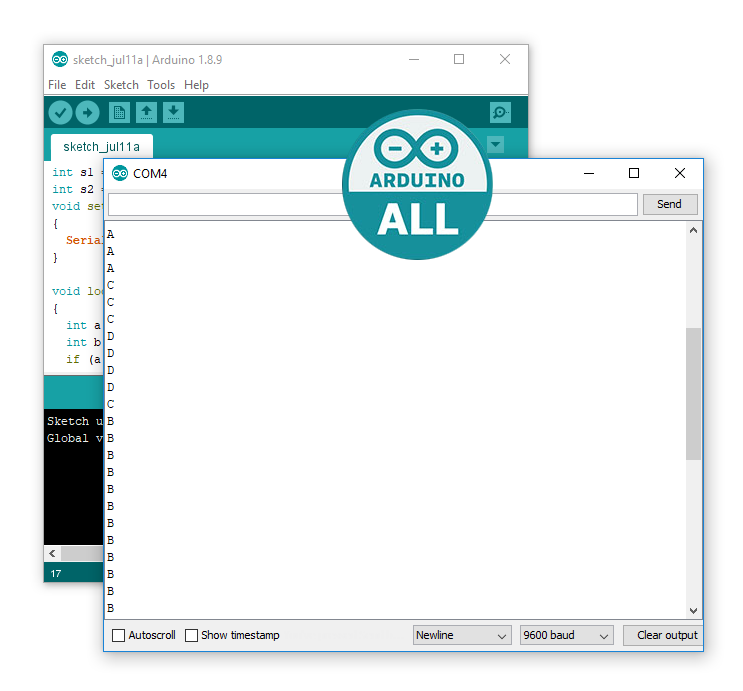
Task: Focus the serial input text field
Action: (x=372, y=204)
